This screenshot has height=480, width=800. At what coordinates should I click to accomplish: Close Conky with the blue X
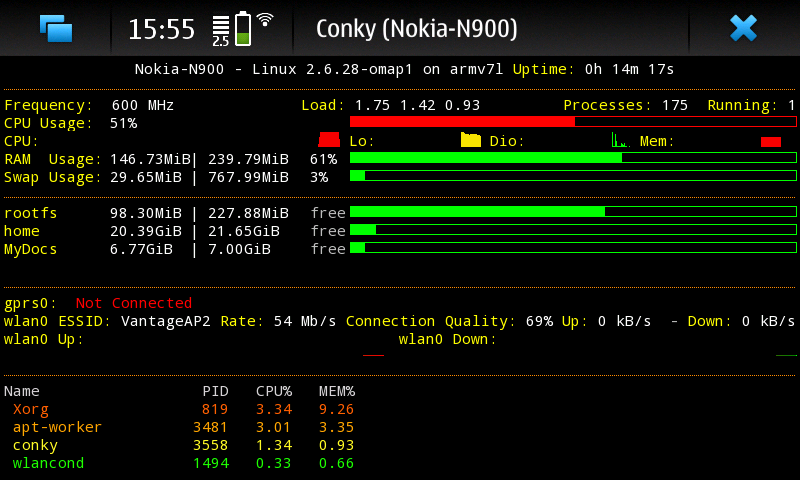743,28
